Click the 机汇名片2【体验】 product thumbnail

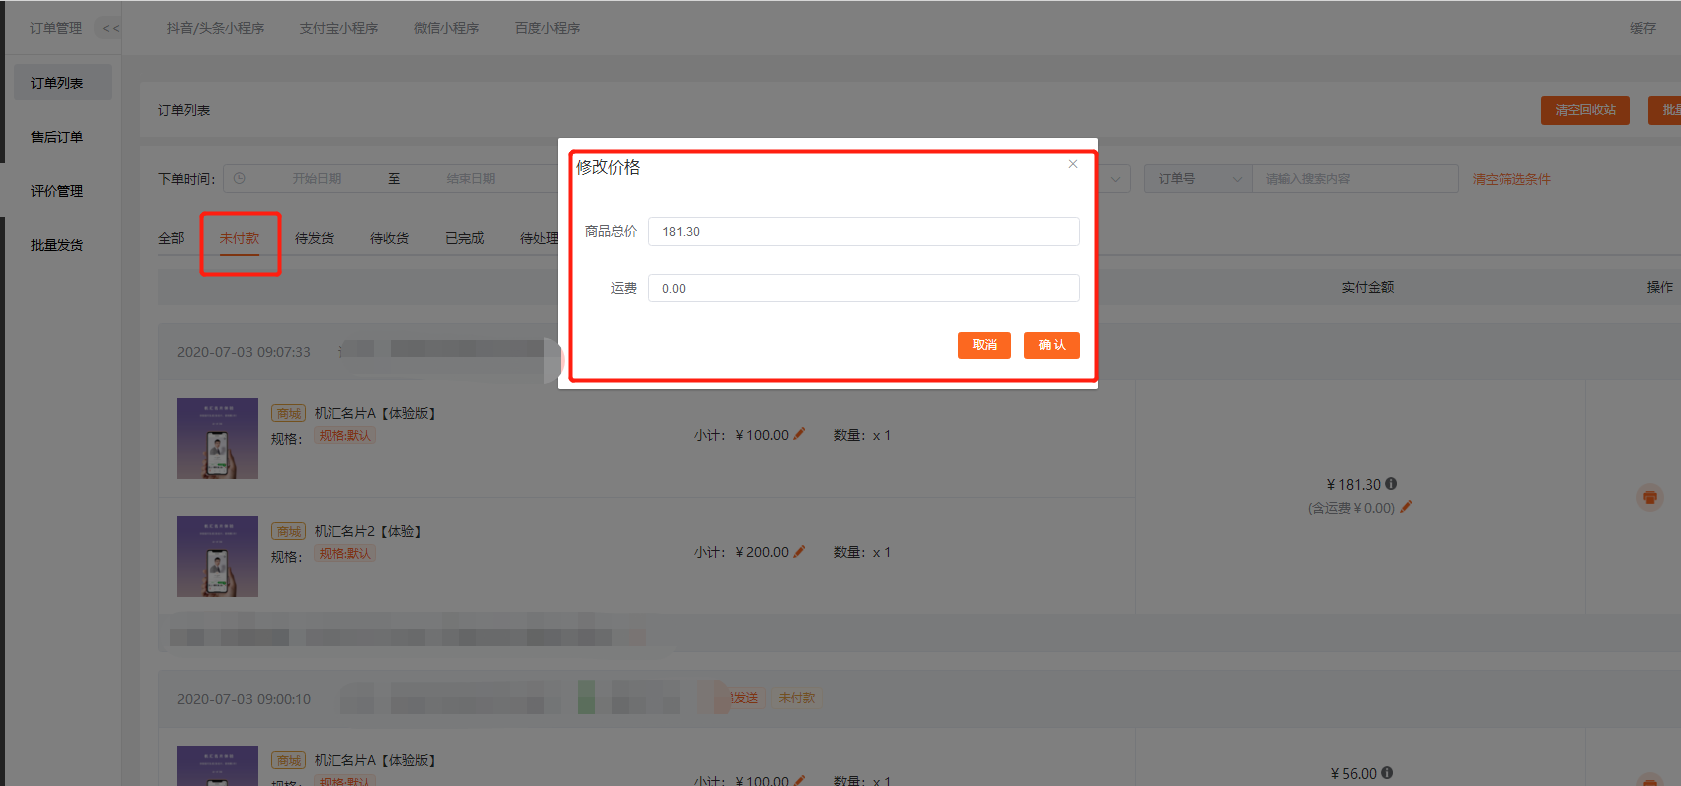(x=217, y=556)
